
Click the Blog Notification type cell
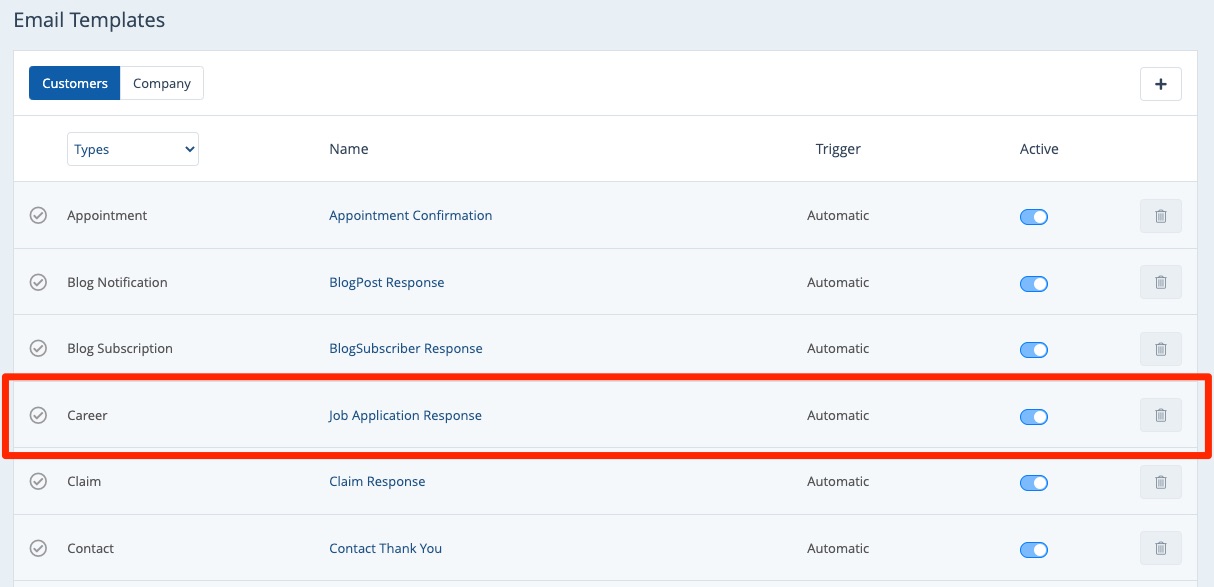117,282
